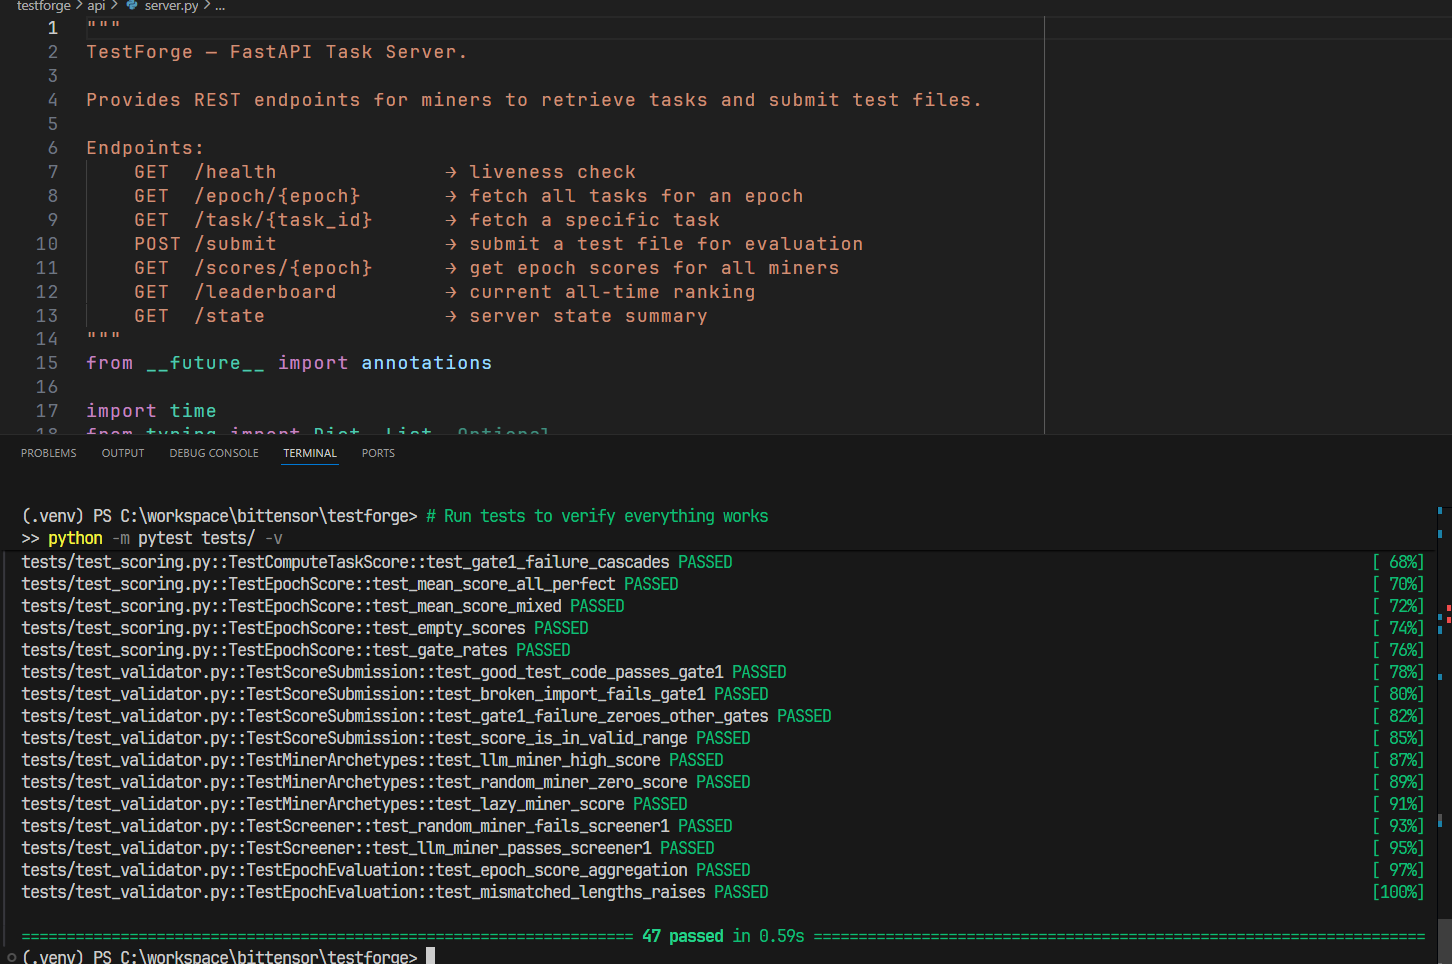Click the test_mismatched_lengths_raises test result line
The width and height of the screenshot is (1452, 964).
pyautogui.click(x=395, y=892)
